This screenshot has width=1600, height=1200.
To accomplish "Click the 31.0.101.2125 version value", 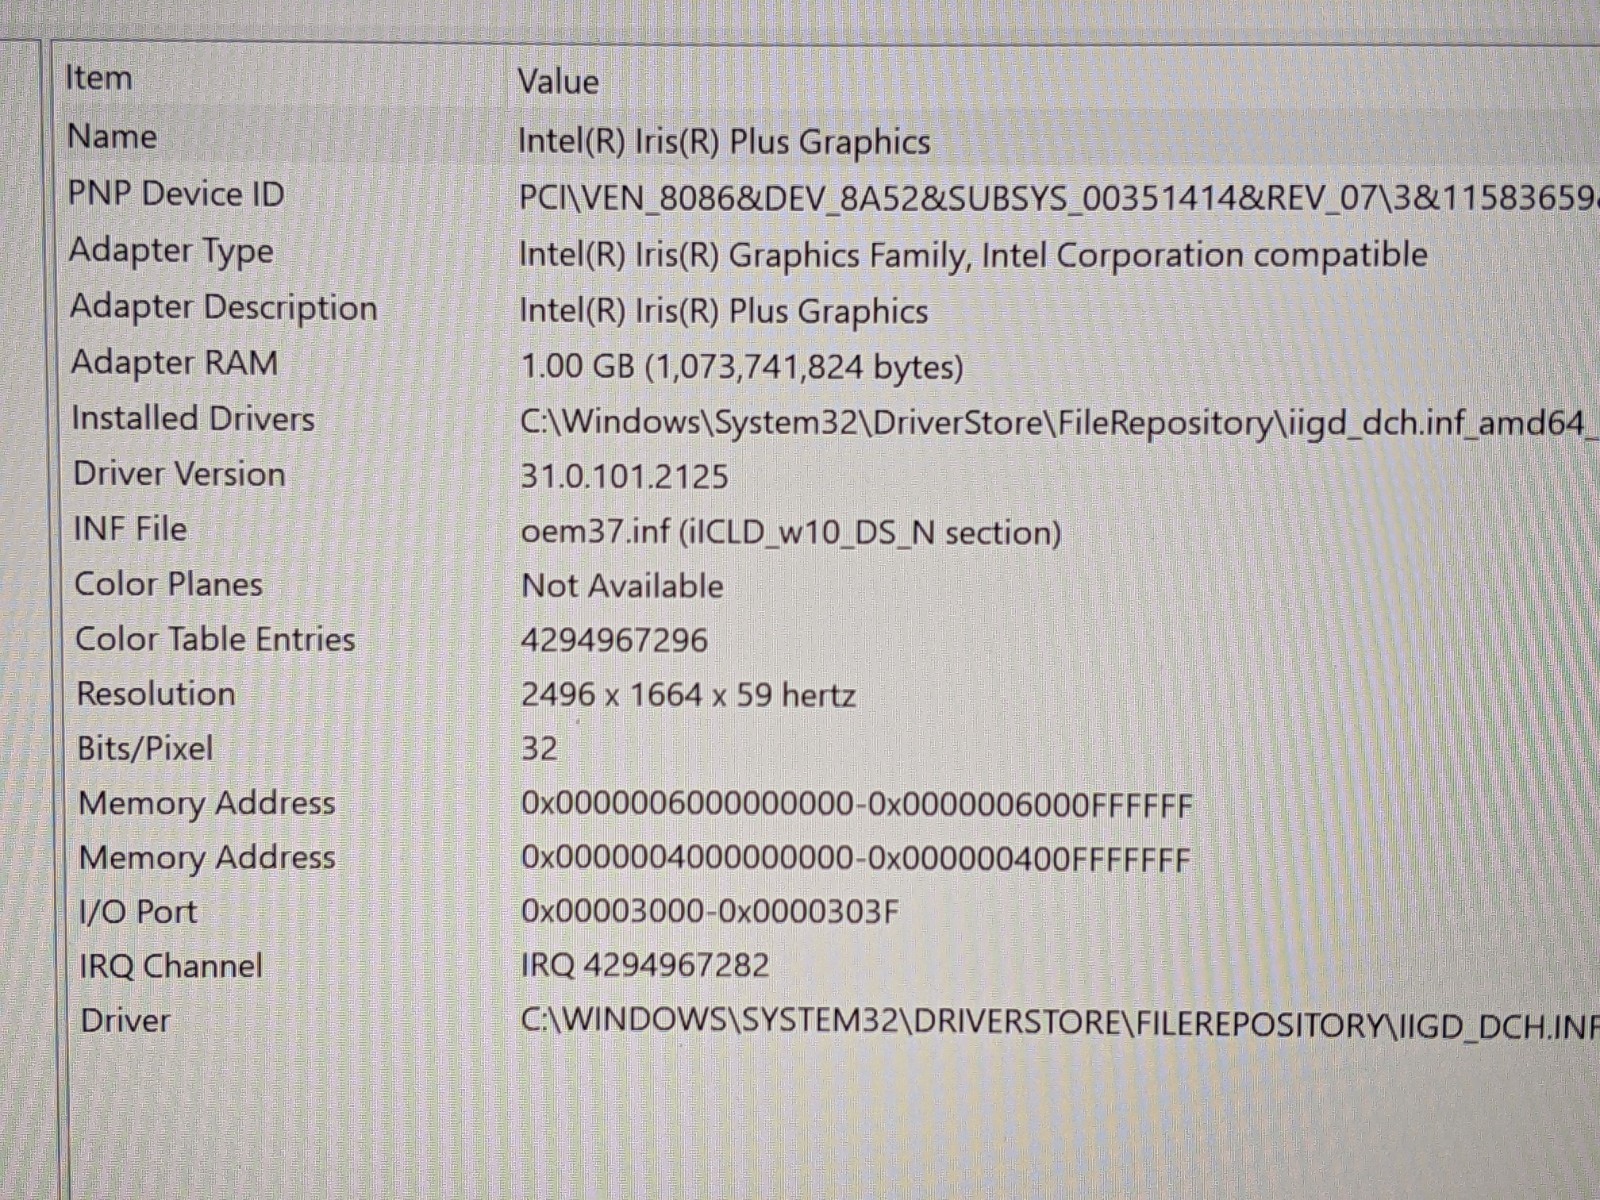I will coord(624,476).
